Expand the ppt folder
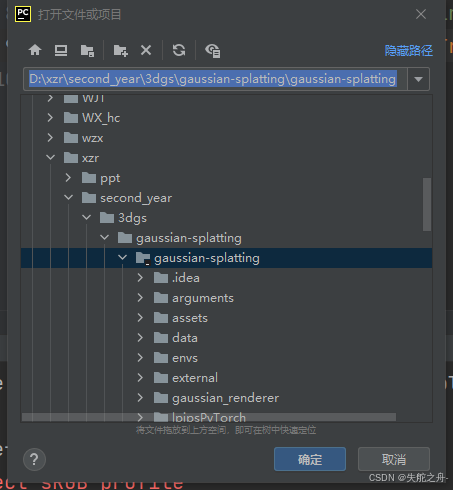The width and height of the screenshot is (453, 490). (x=68, y=178)
